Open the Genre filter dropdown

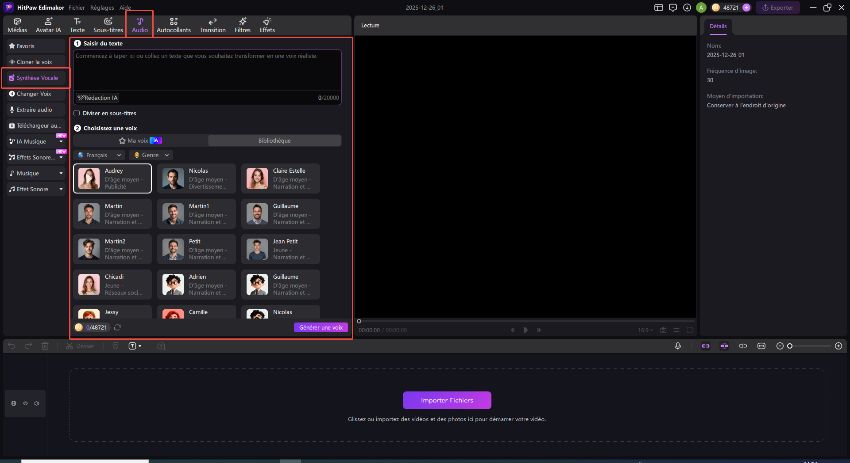(151, 155)
